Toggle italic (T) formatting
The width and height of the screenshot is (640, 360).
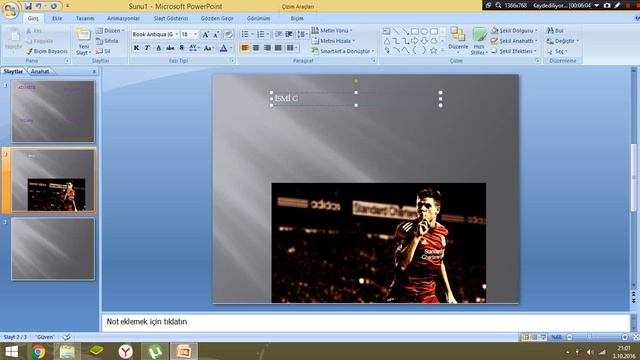tap(147, 48)
